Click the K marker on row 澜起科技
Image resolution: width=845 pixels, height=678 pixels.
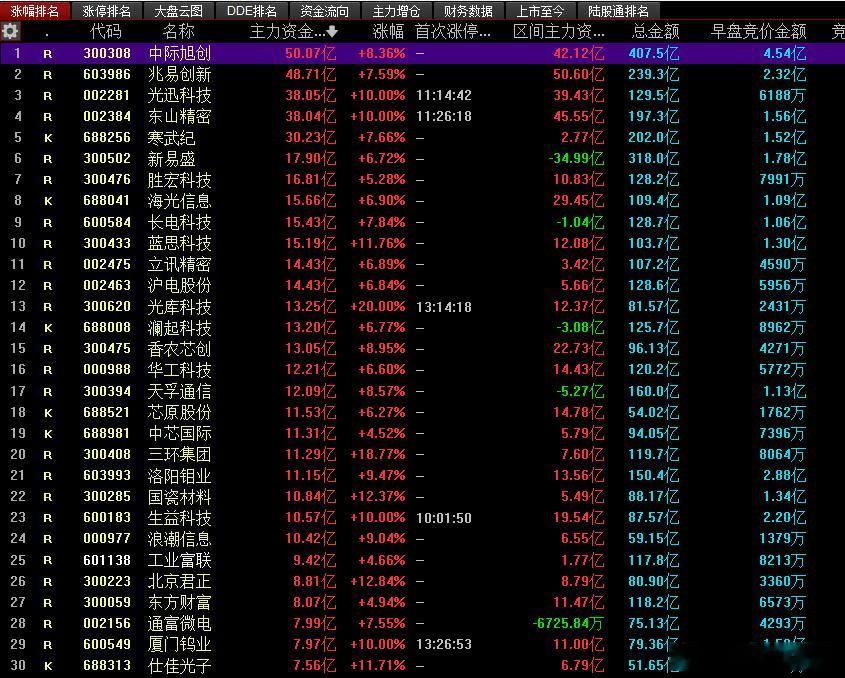48,328
